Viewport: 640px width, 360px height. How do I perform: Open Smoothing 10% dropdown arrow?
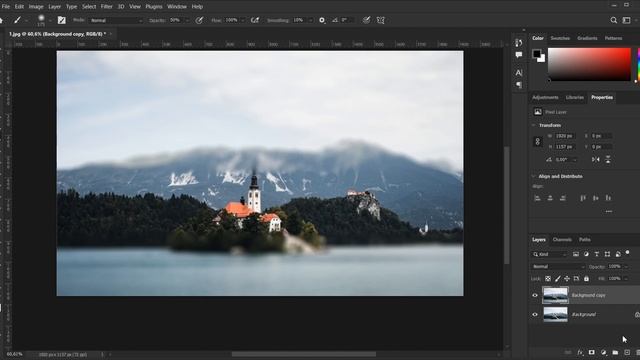[311, 20]
